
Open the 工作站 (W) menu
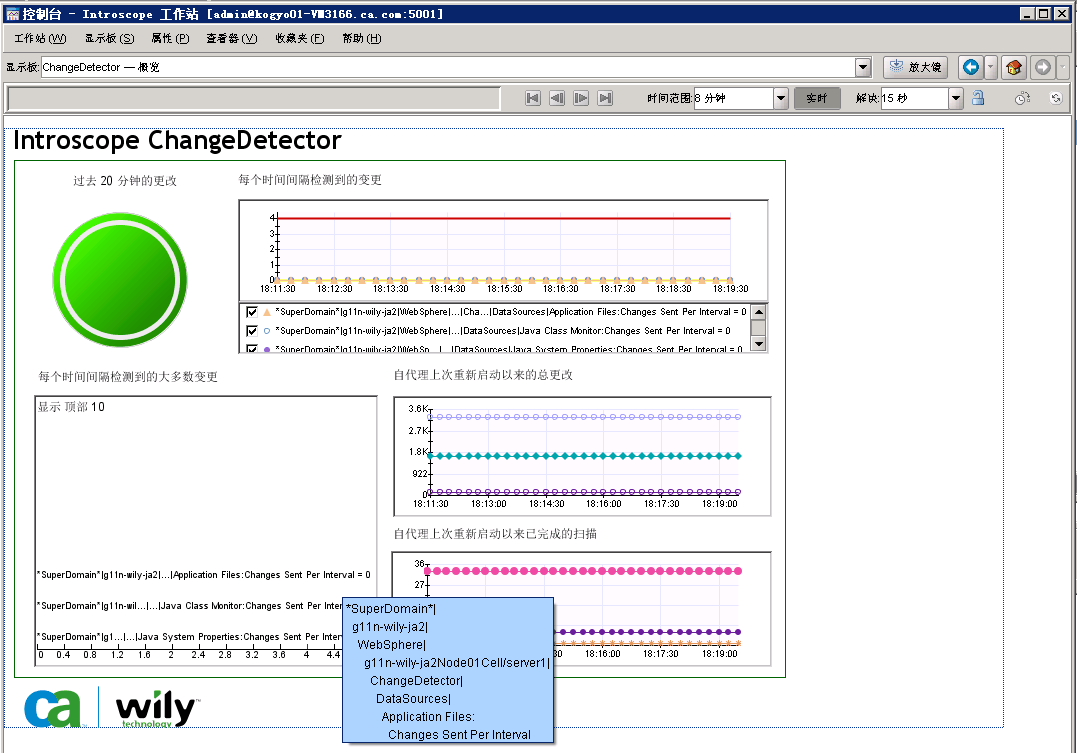click(41, 38)
